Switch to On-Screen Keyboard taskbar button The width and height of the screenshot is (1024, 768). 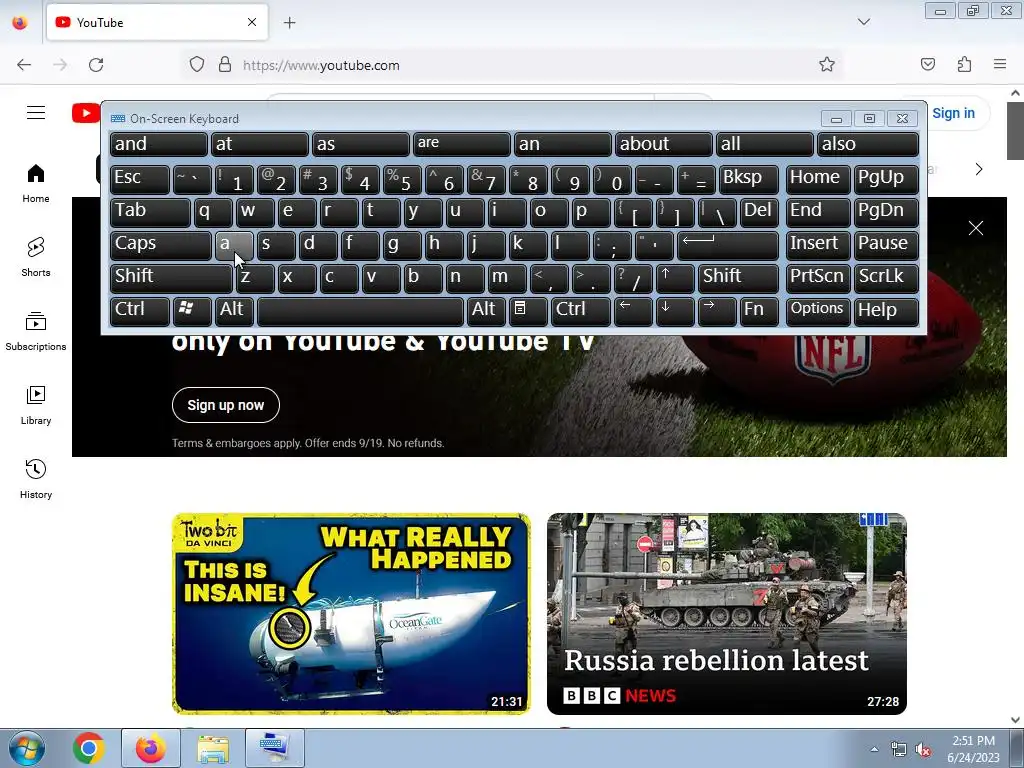[275, 748]
